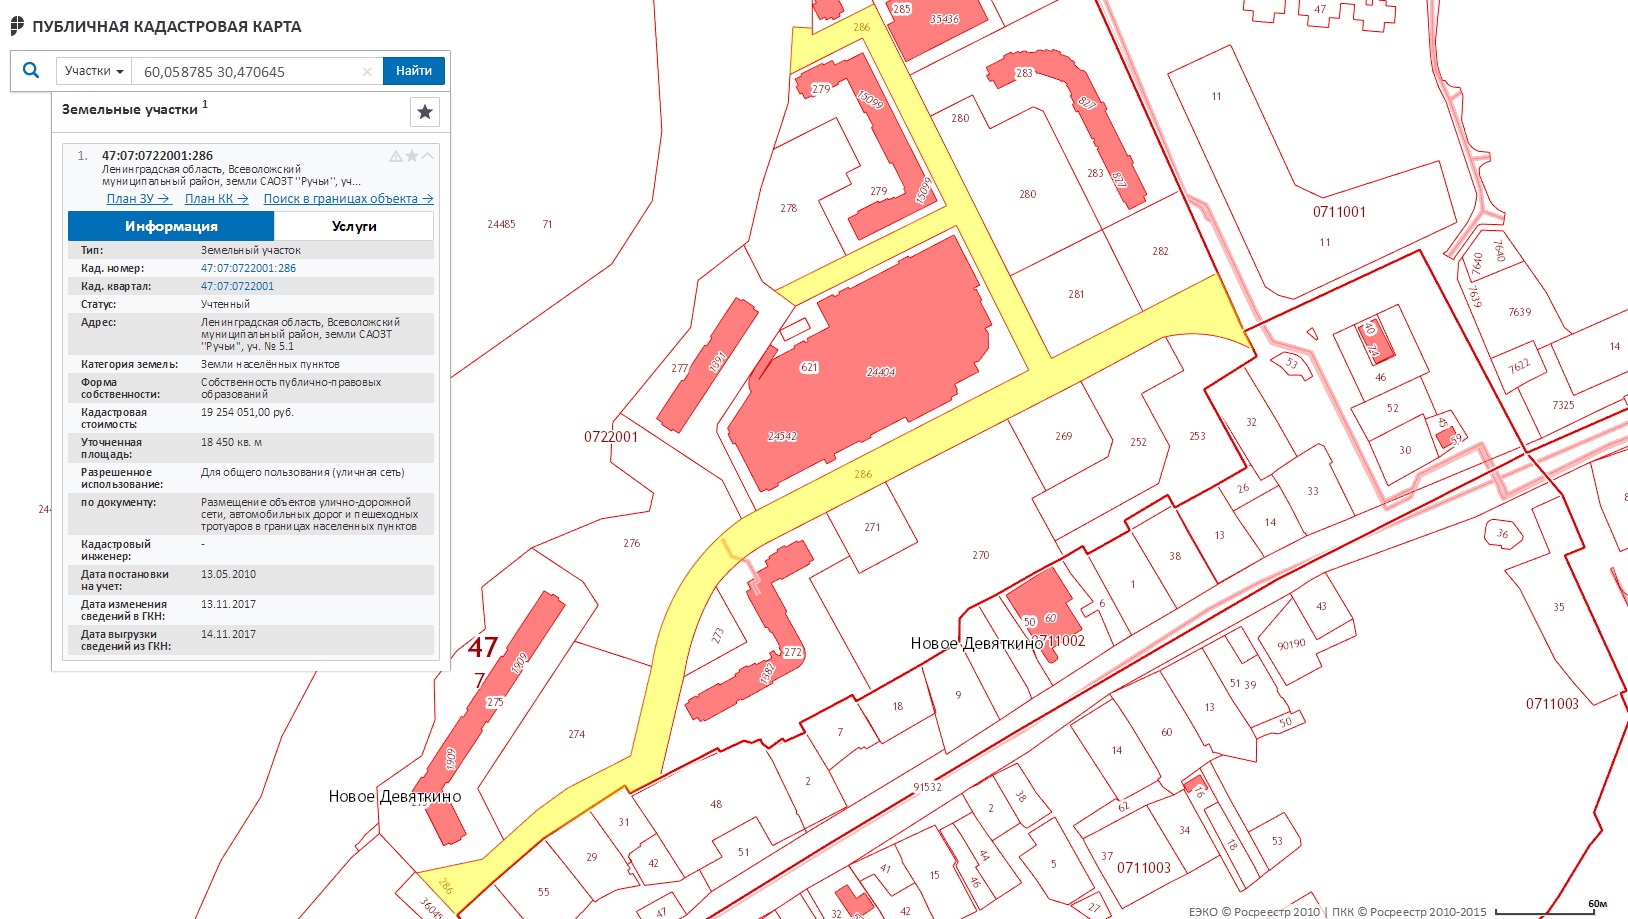Click the registration date 13.05.2010
The width and height of the screenshot is (1628, 919).
228,574
